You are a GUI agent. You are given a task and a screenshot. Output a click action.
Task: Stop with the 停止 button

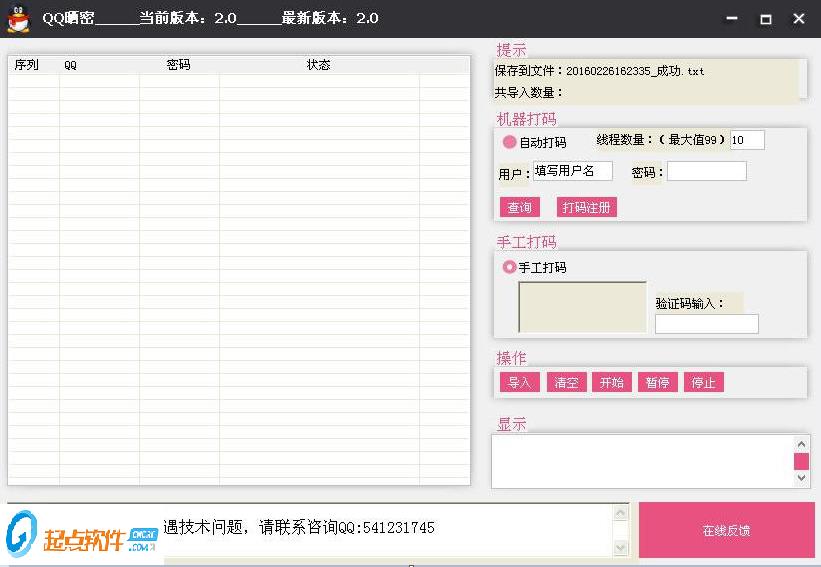tap(704, 382)
